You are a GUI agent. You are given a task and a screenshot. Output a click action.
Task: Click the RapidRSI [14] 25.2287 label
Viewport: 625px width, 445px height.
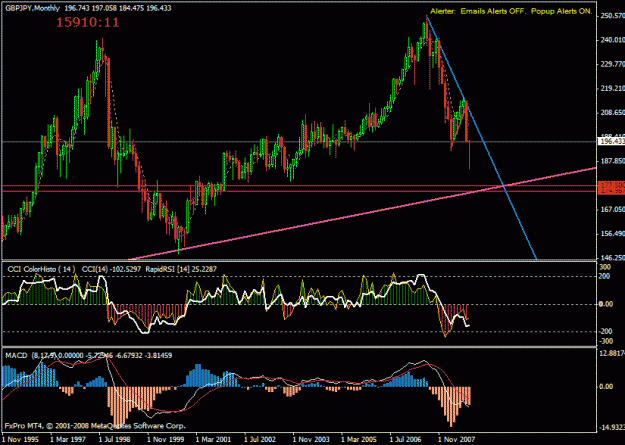point(182,270)
